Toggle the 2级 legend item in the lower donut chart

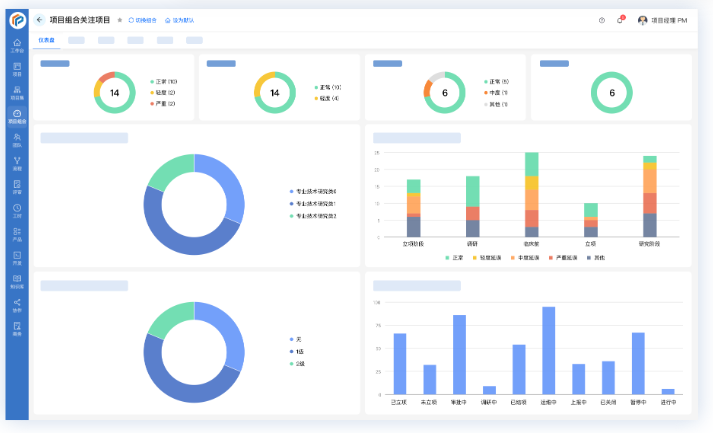(298, 364)
